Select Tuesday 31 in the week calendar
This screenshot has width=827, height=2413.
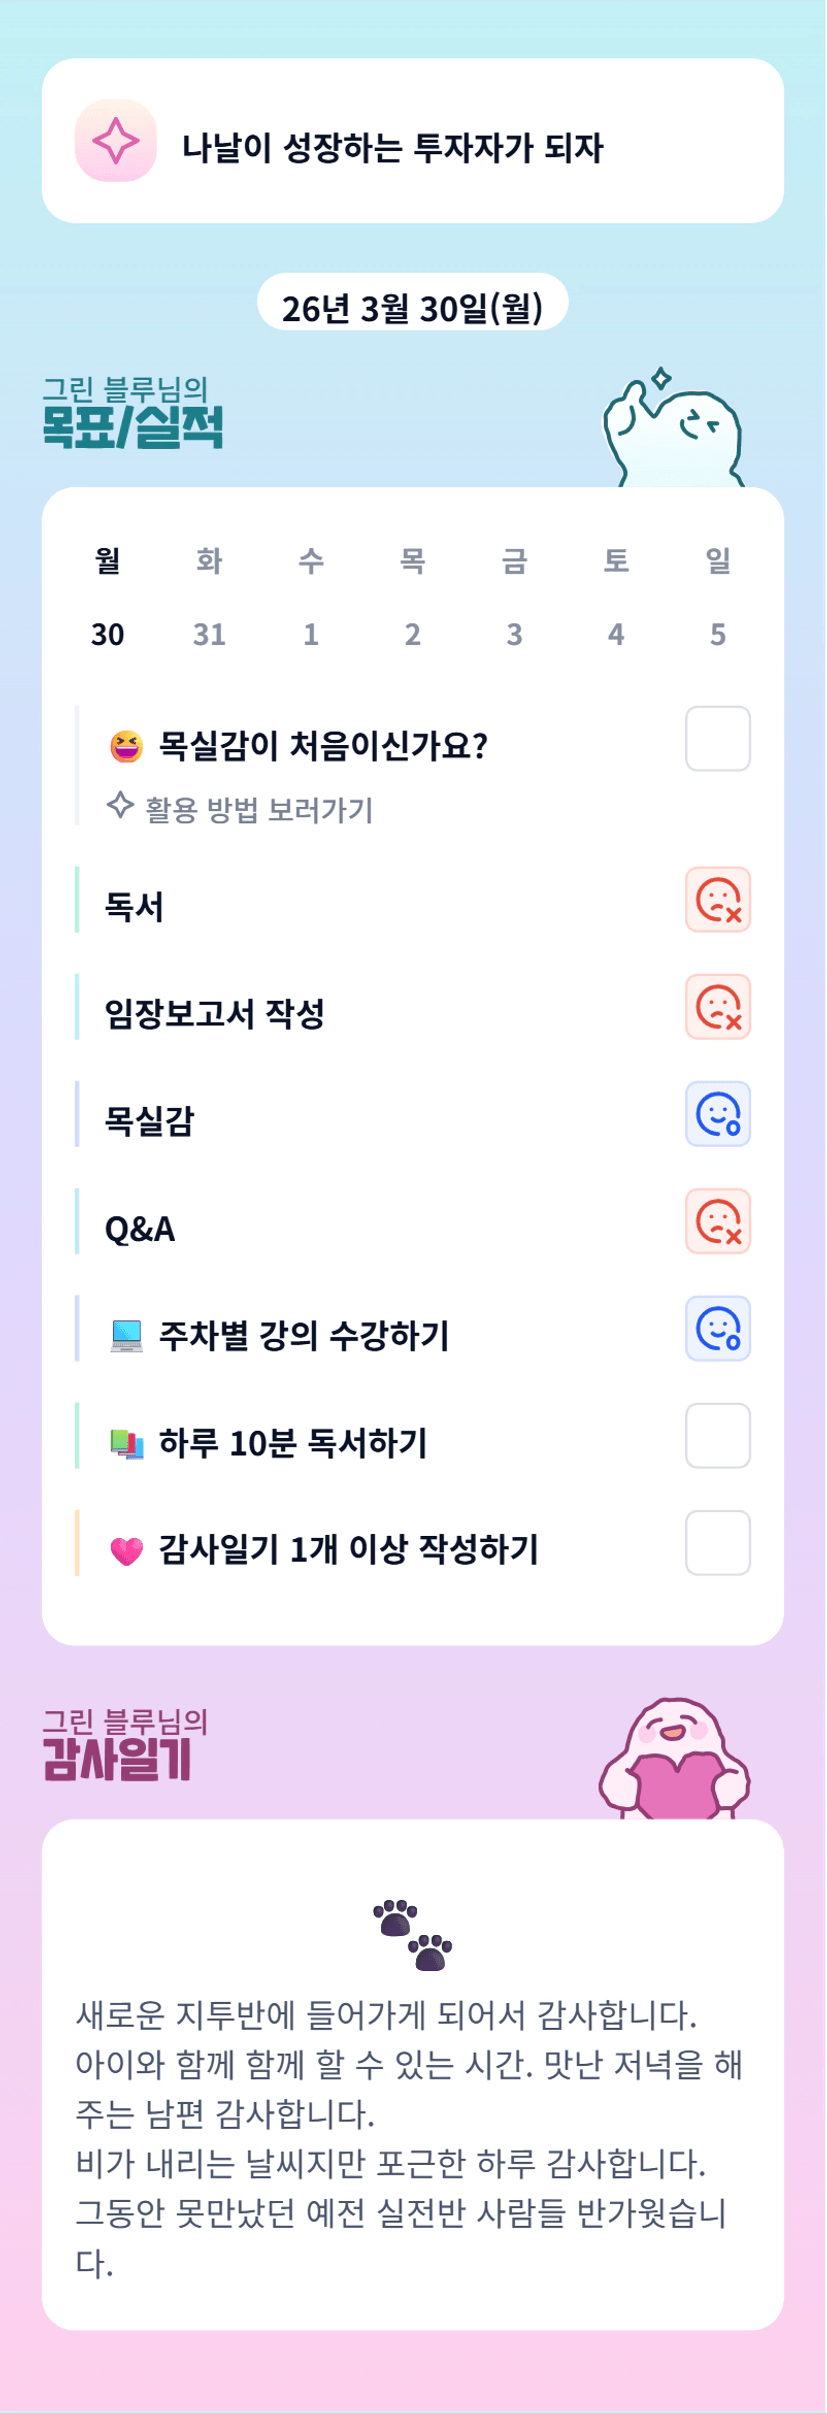point(209,634)
